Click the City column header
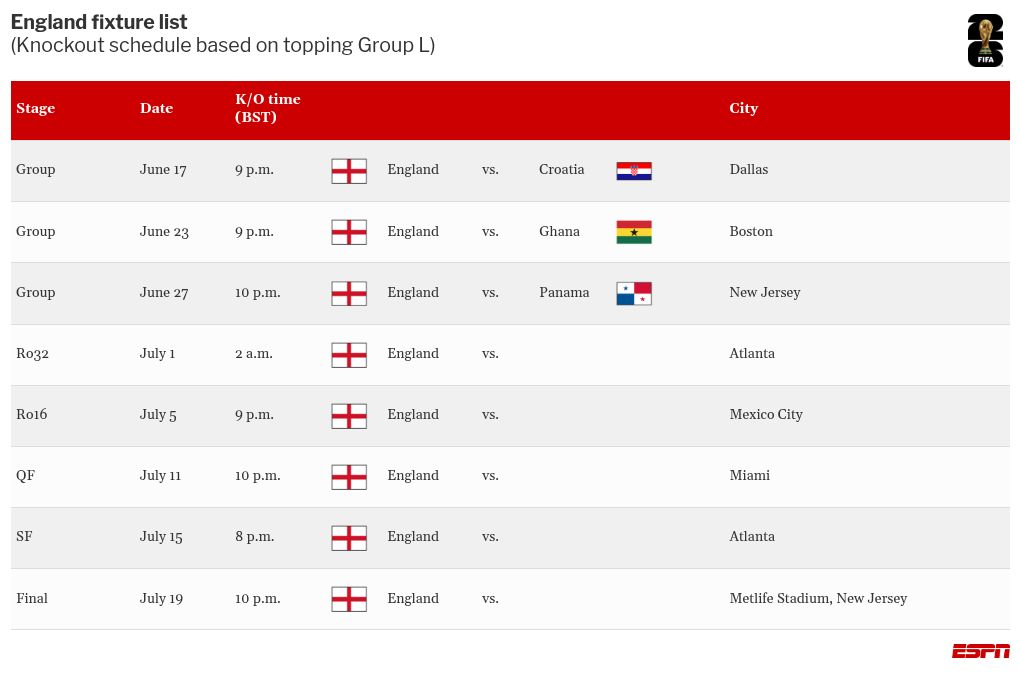 pyautogui.click(x=743, y=108)
